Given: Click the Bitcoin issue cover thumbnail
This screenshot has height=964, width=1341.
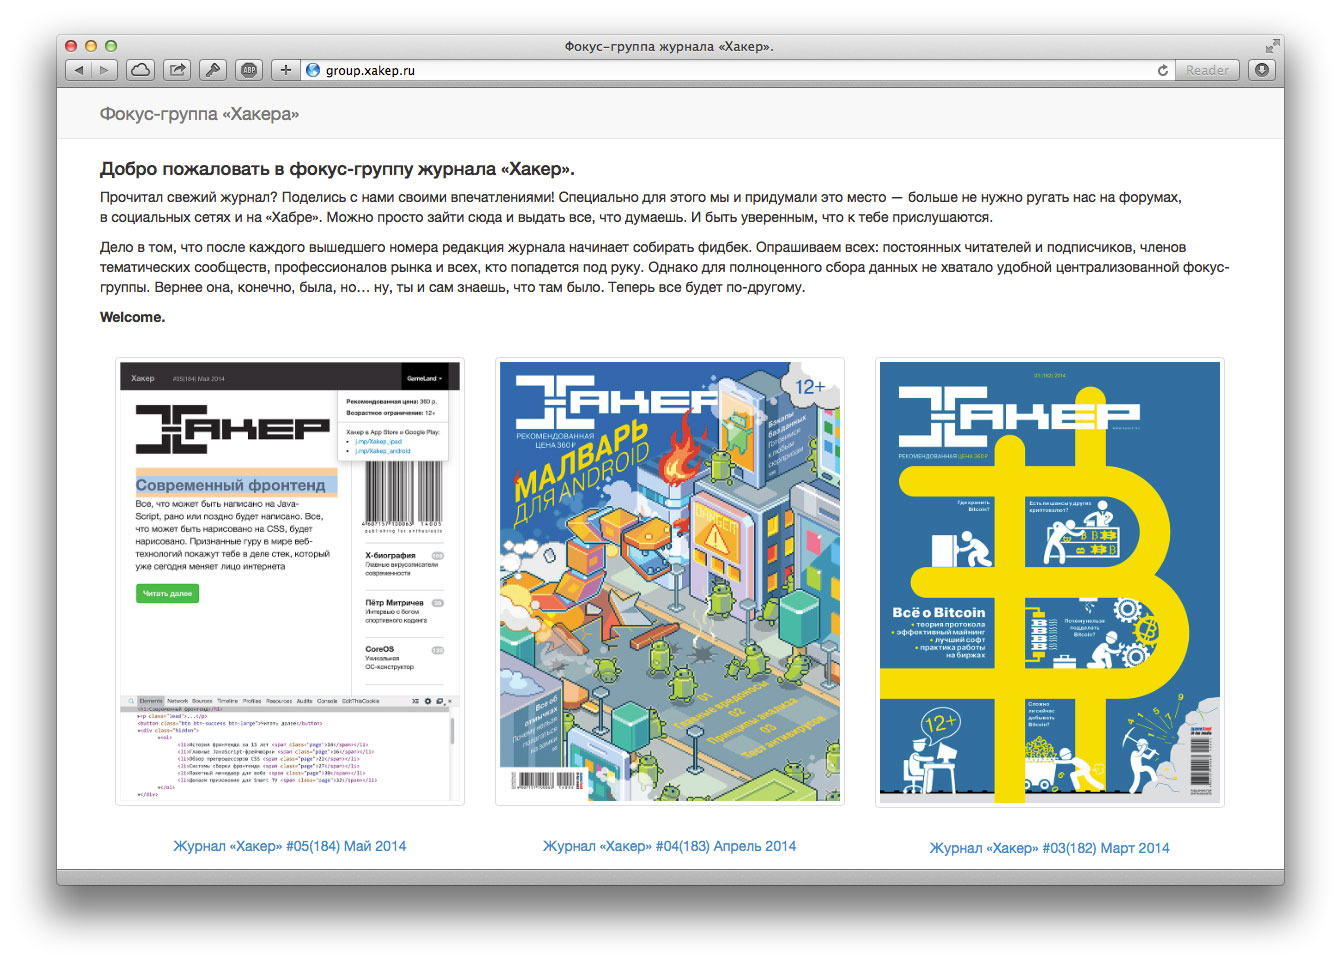Looking at the screenshot, I should click(x=1050, y=582).
